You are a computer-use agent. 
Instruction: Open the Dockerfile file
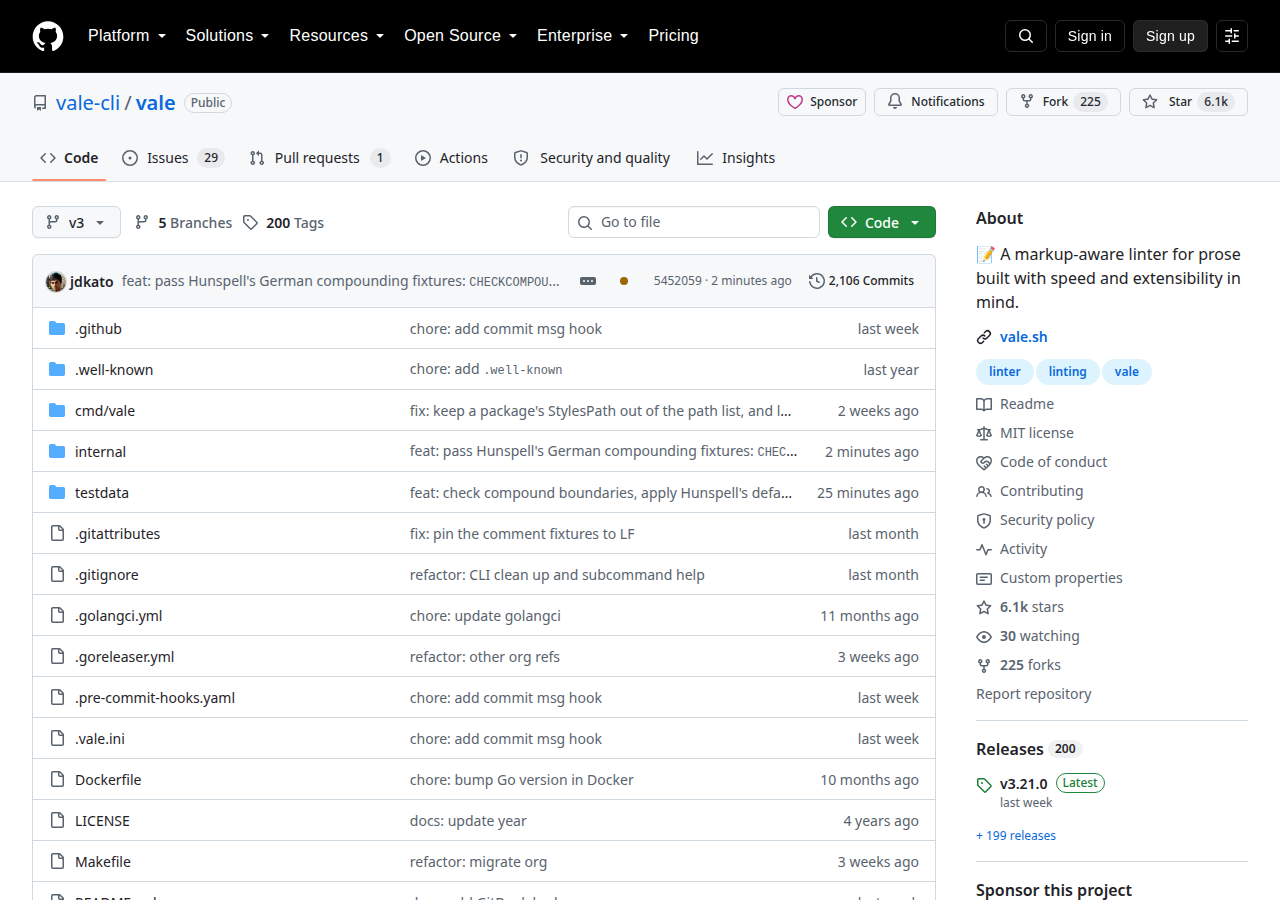(108, 780)
